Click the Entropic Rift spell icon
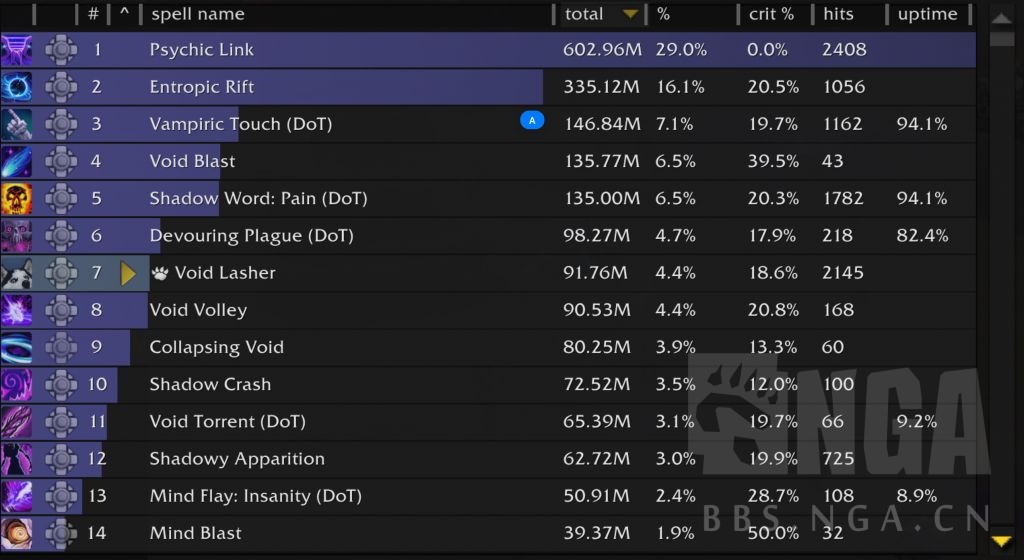 [x=16, y=87]
